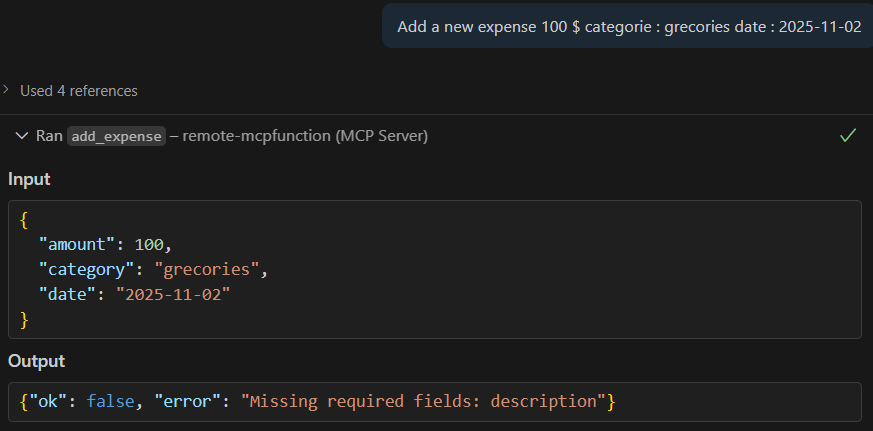Click the add_expense function name badge

click(x=116, y=136)
